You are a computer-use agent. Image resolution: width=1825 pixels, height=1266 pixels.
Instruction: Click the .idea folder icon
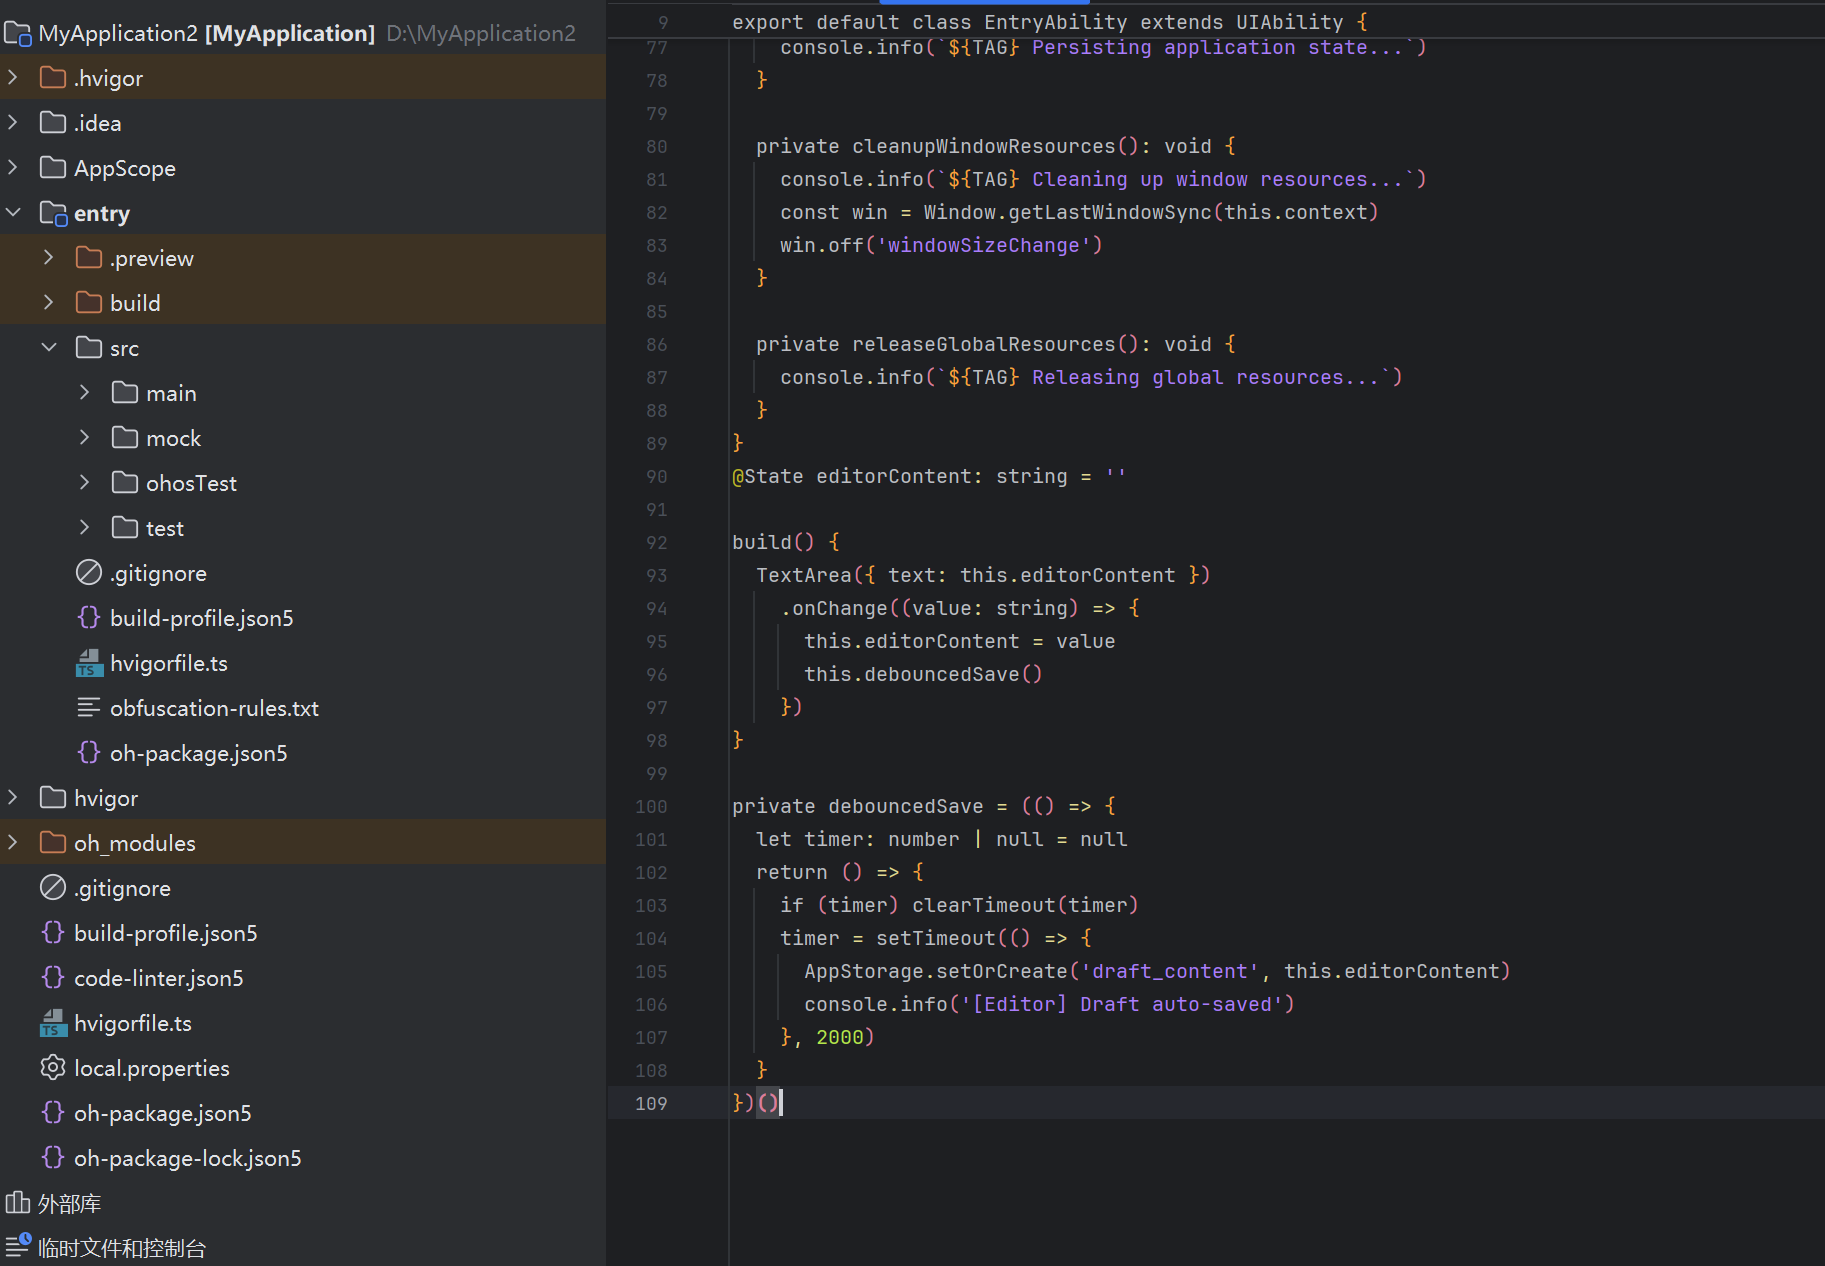point(53,122)
